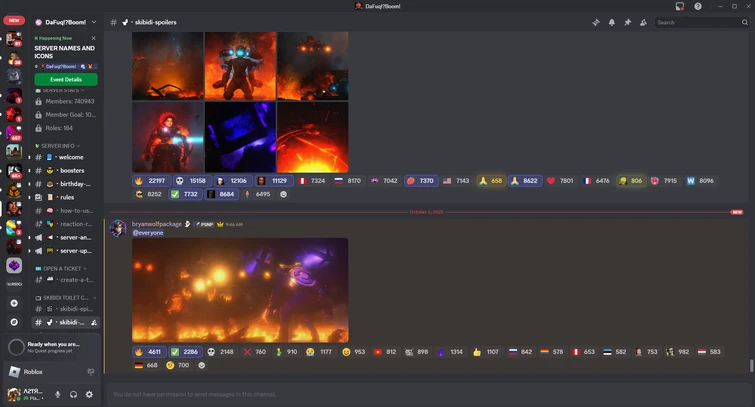Collapse the SKIBIDI TOILET category
The image size is (755, 407).
[66, 298]
